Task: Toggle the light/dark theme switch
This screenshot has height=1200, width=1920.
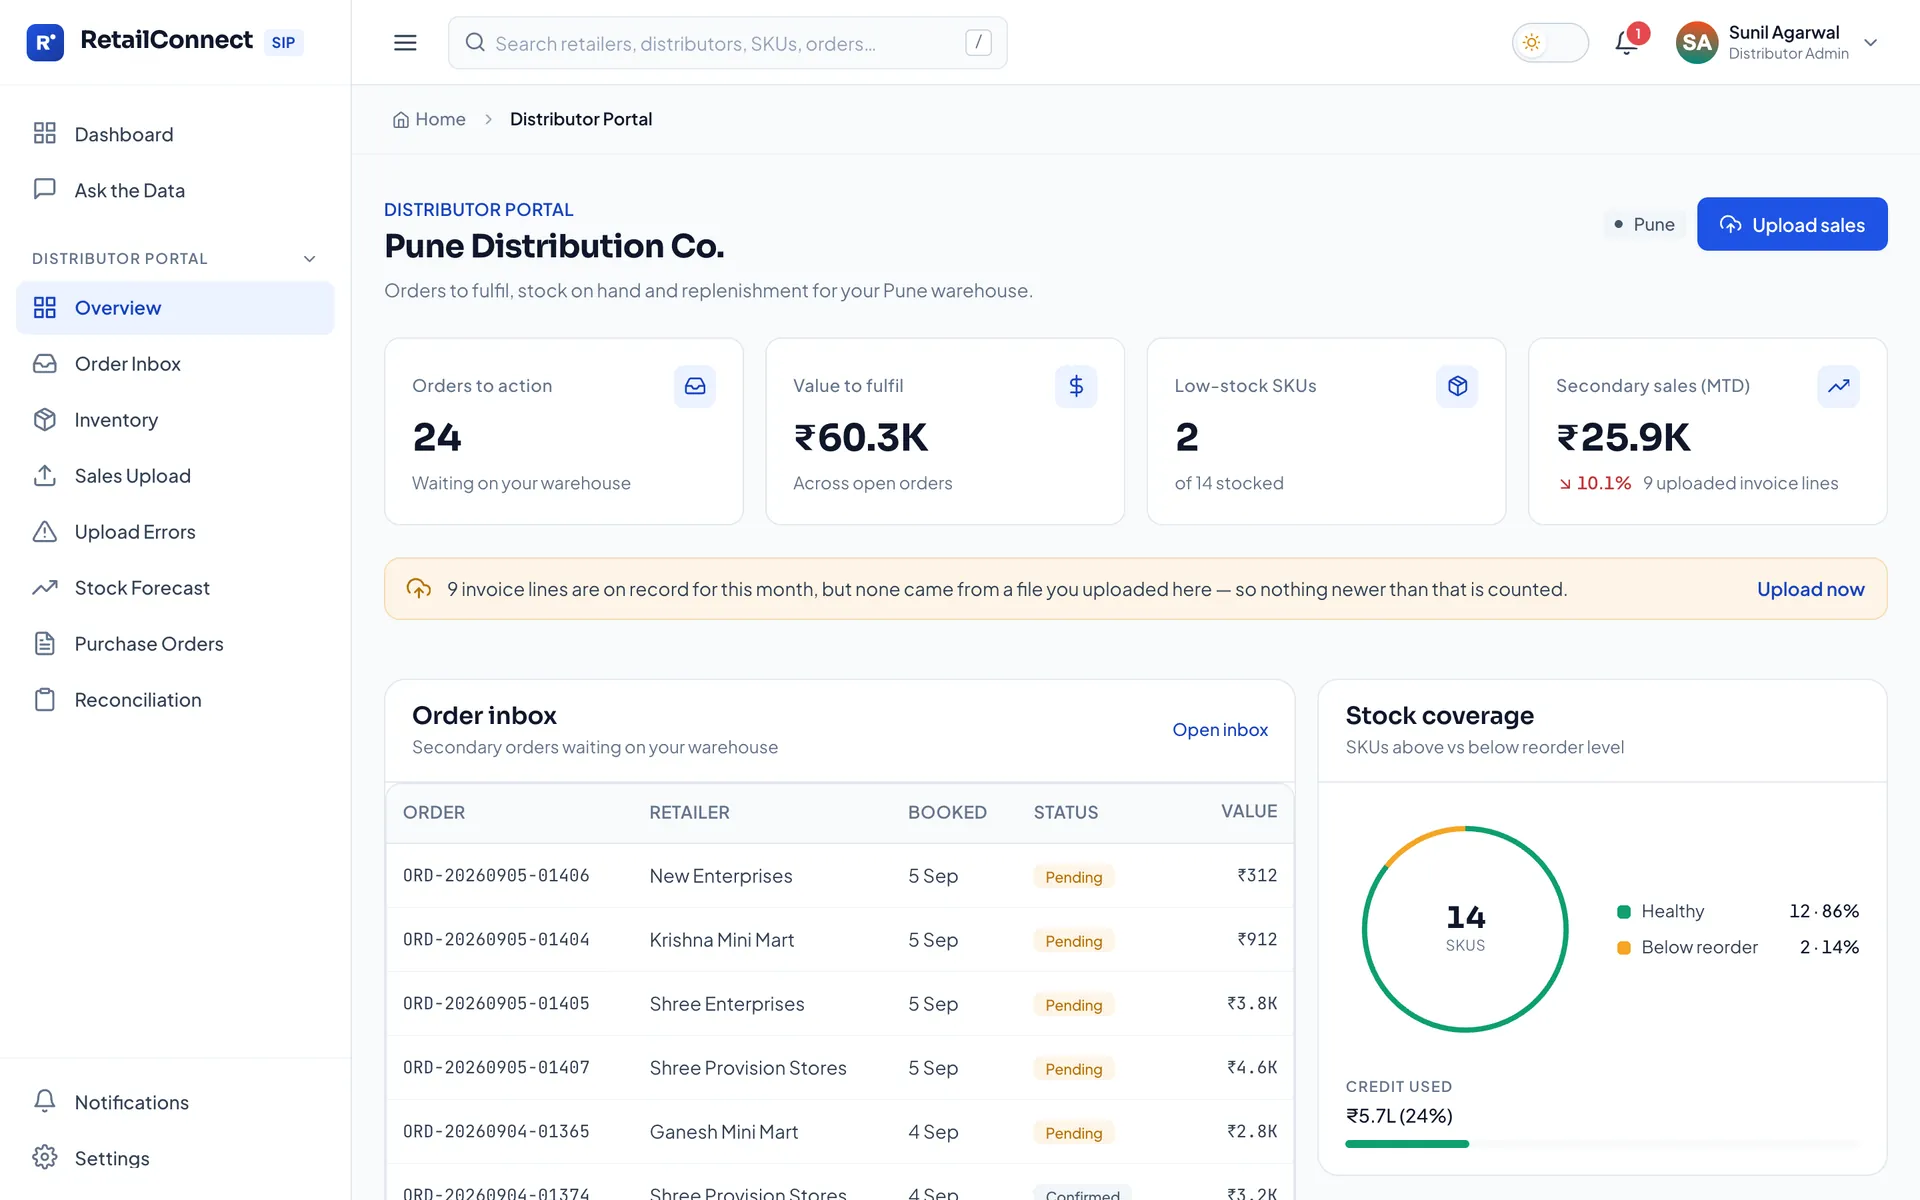Action: [1550, 43]
